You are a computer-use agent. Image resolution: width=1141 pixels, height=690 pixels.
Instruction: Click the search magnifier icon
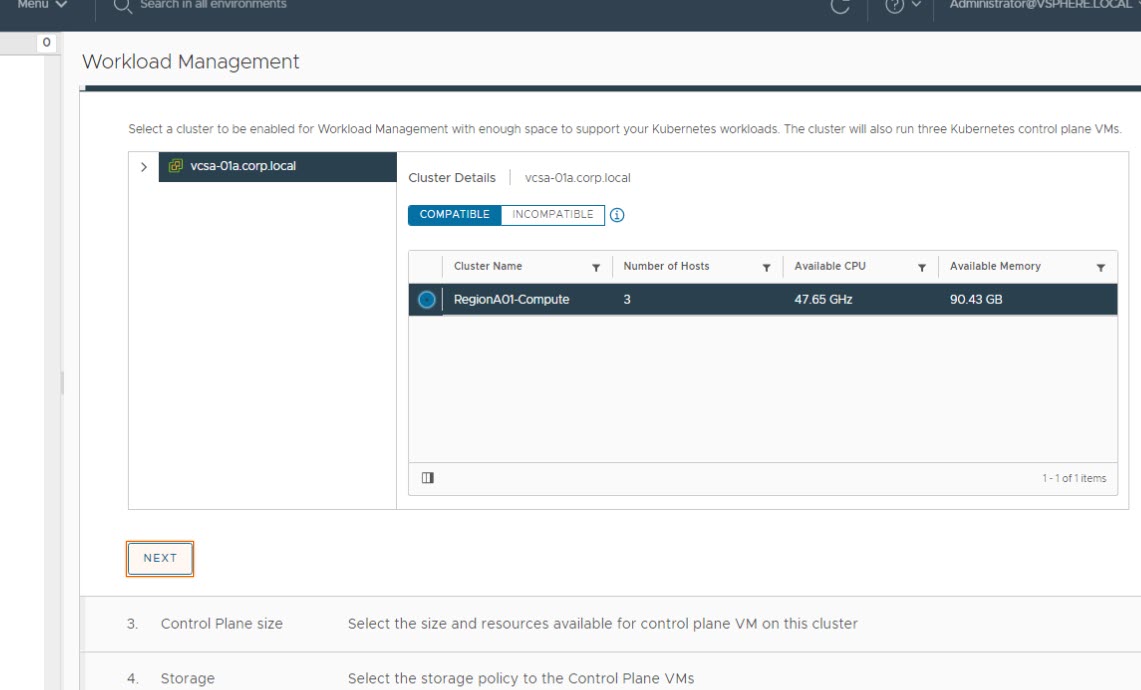[x=123, y=6]
